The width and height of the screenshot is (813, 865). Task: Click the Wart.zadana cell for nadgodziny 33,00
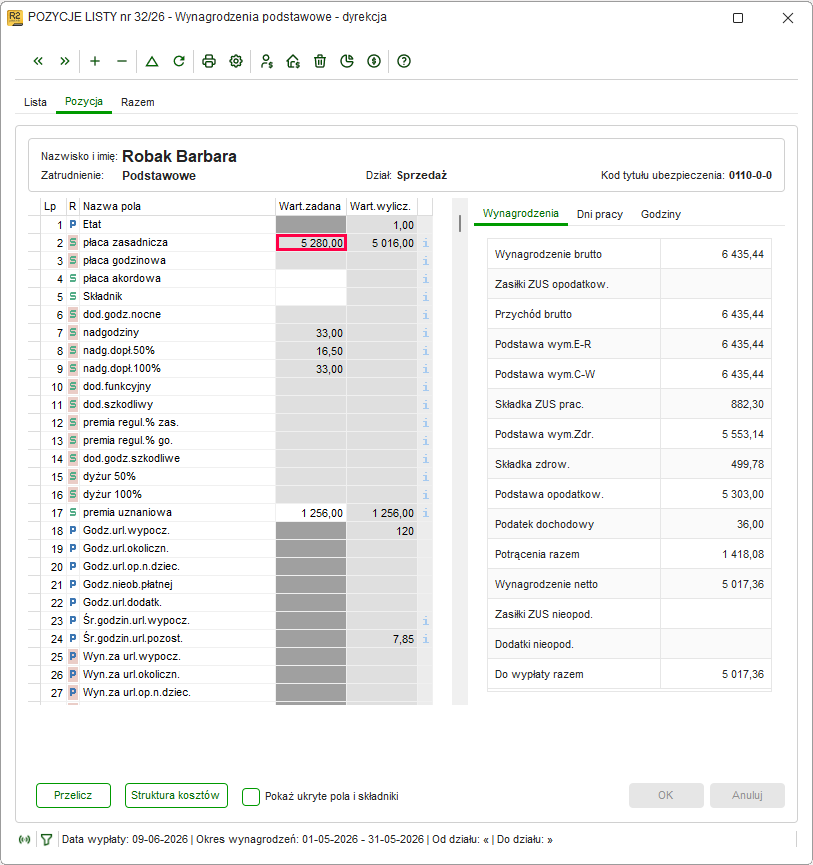click(311, 333)
